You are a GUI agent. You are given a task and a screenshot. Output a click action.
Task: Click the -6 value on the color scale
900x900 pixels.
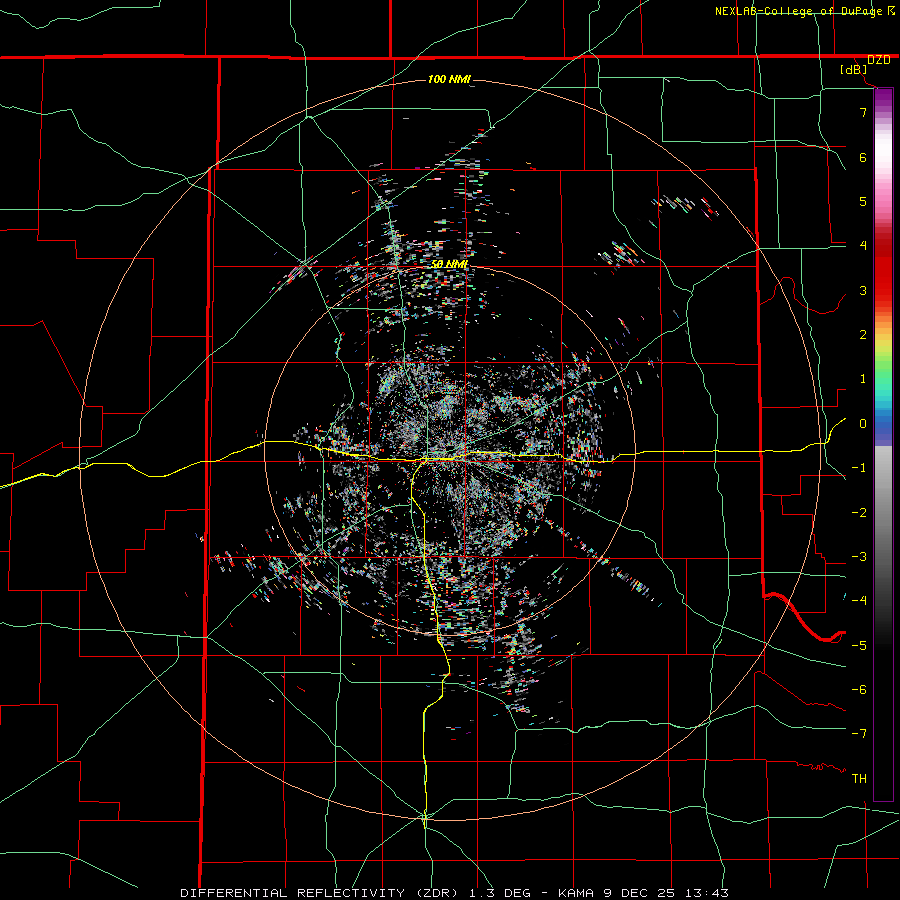click(859, 690)
